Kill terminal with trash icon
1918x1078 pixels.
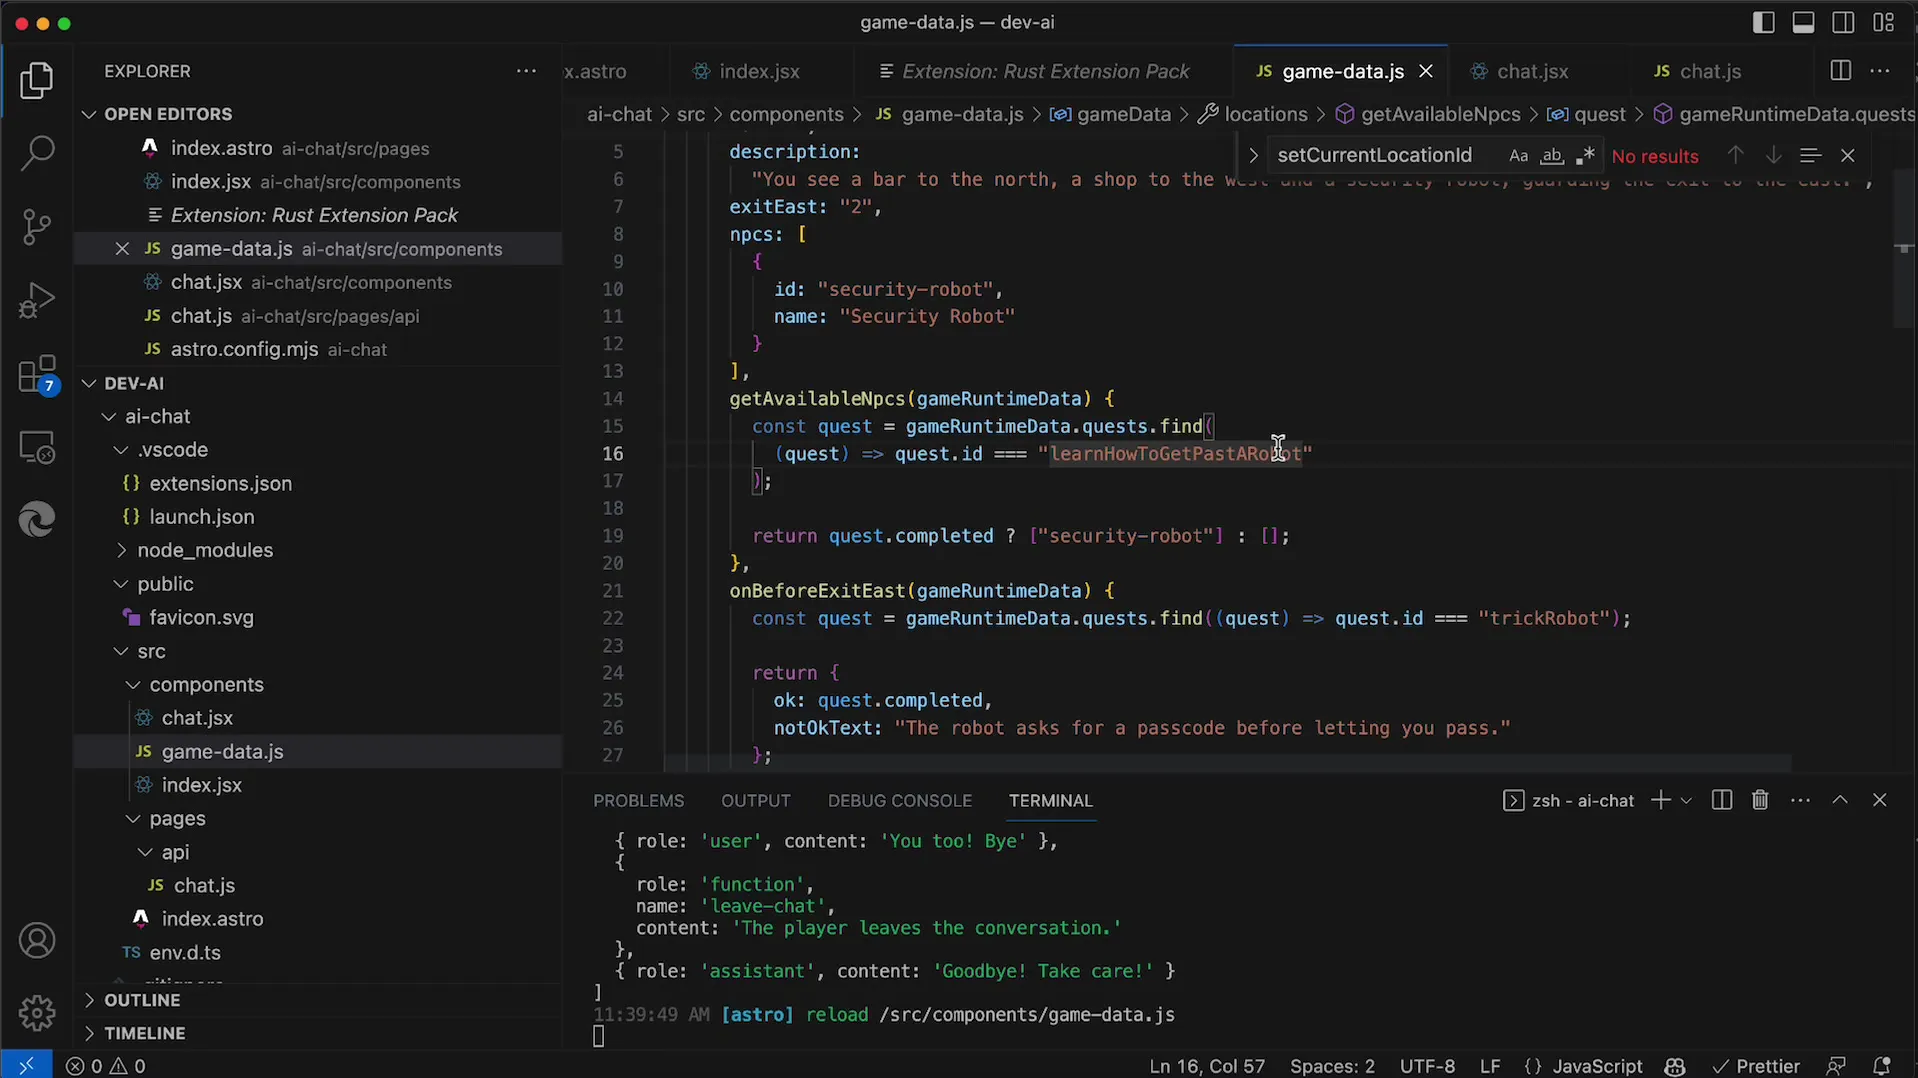[x=1760, y=800]
